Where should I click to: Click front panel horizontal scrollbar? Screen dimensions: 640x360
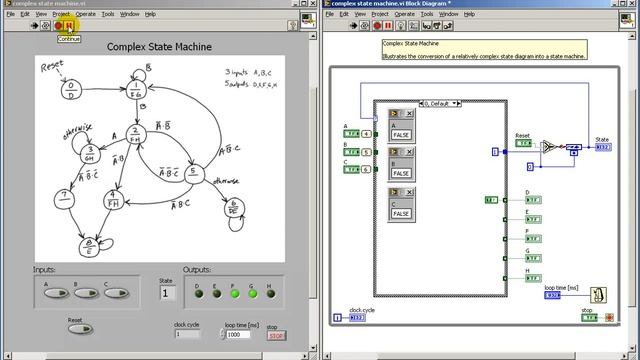click(156, 356)
